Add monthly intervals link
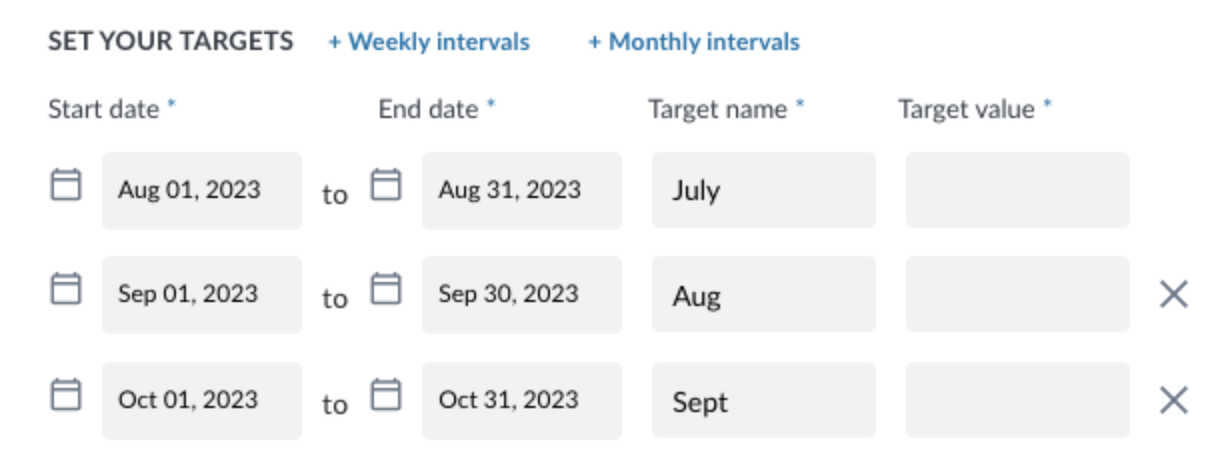The image size is (1218, 464). pyautogui.click(x=694, y=42)
